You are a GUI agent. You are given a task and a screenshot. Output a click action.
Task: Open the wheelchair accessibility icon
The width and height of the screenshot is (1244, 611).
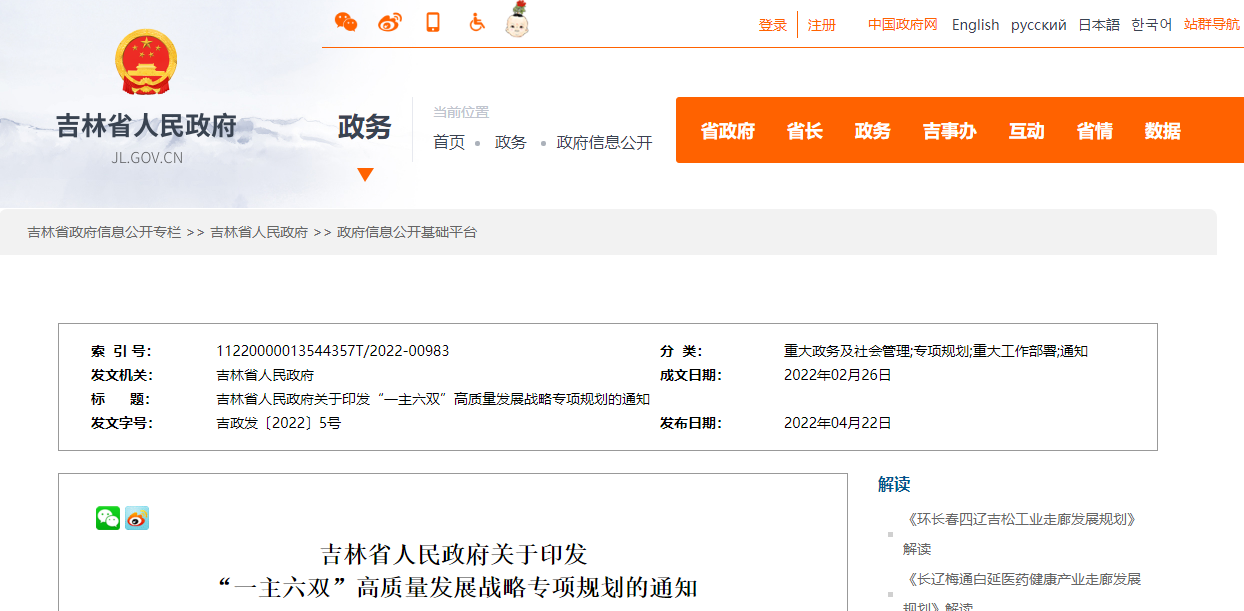pyautogui.click(x=477, y=22)
